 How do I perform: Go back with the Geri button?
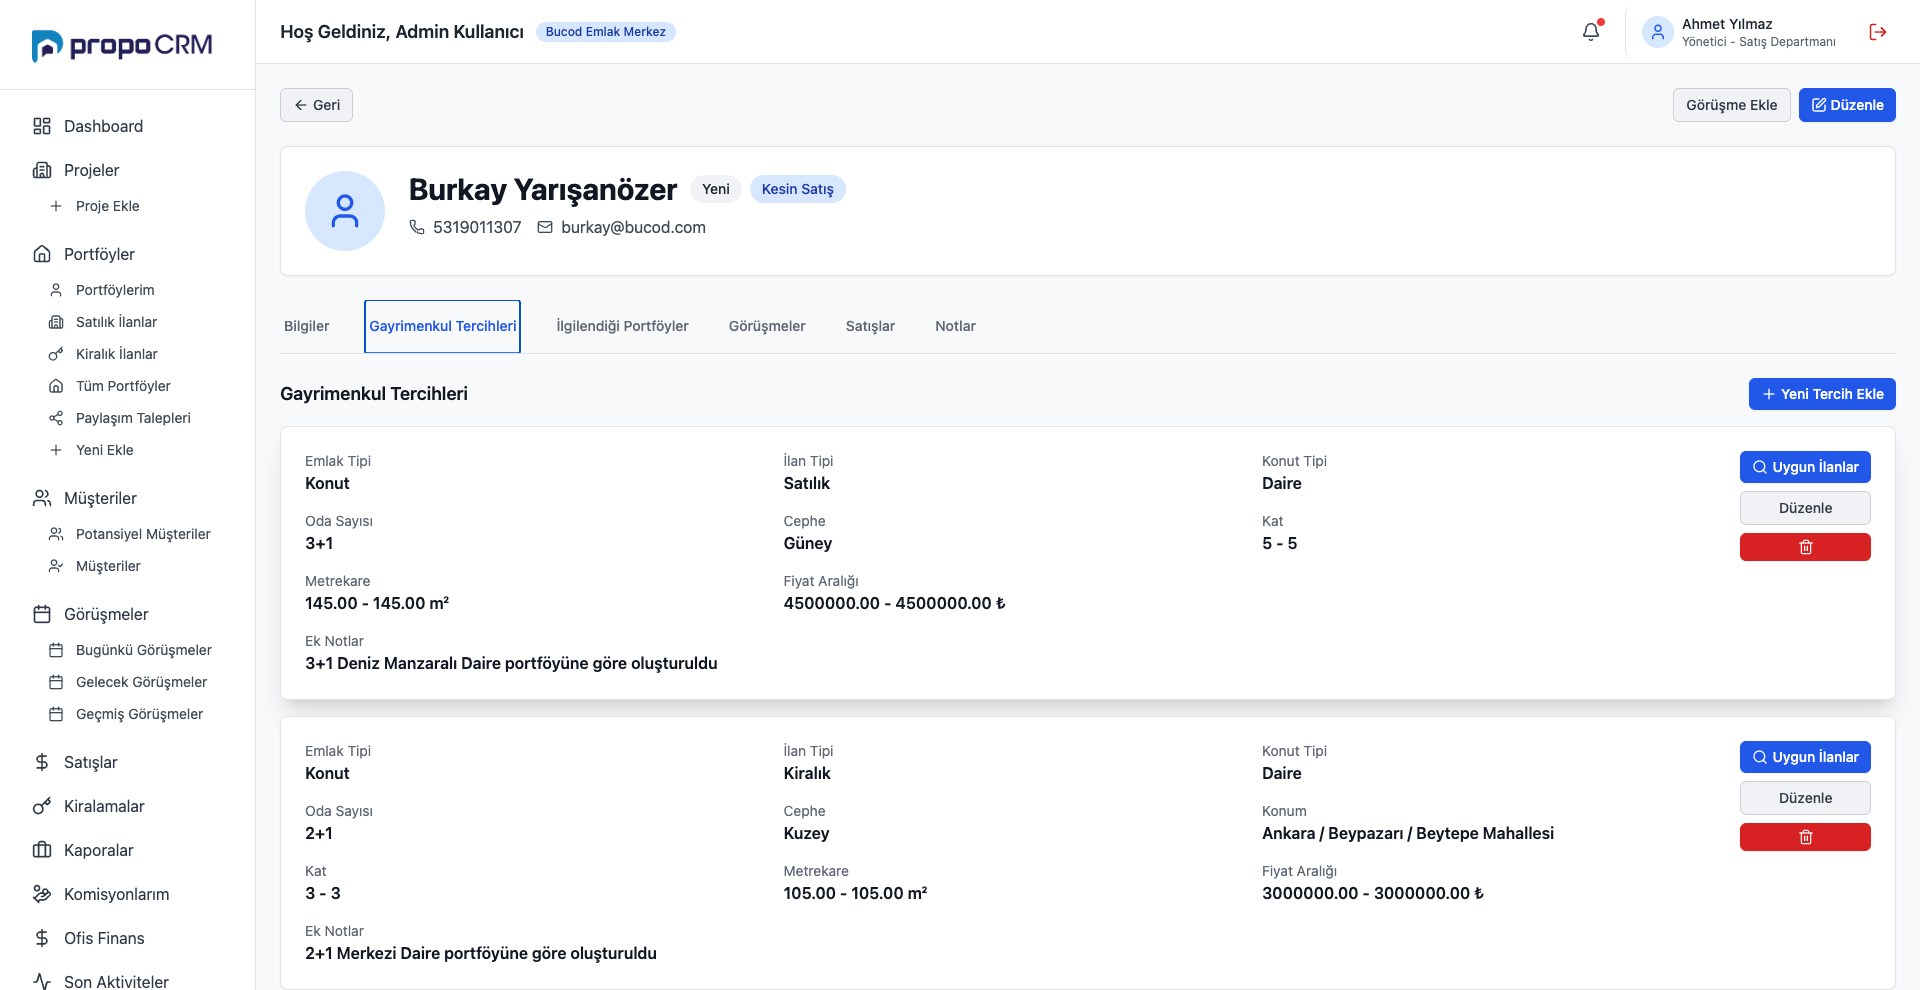(x=316, y=105)
